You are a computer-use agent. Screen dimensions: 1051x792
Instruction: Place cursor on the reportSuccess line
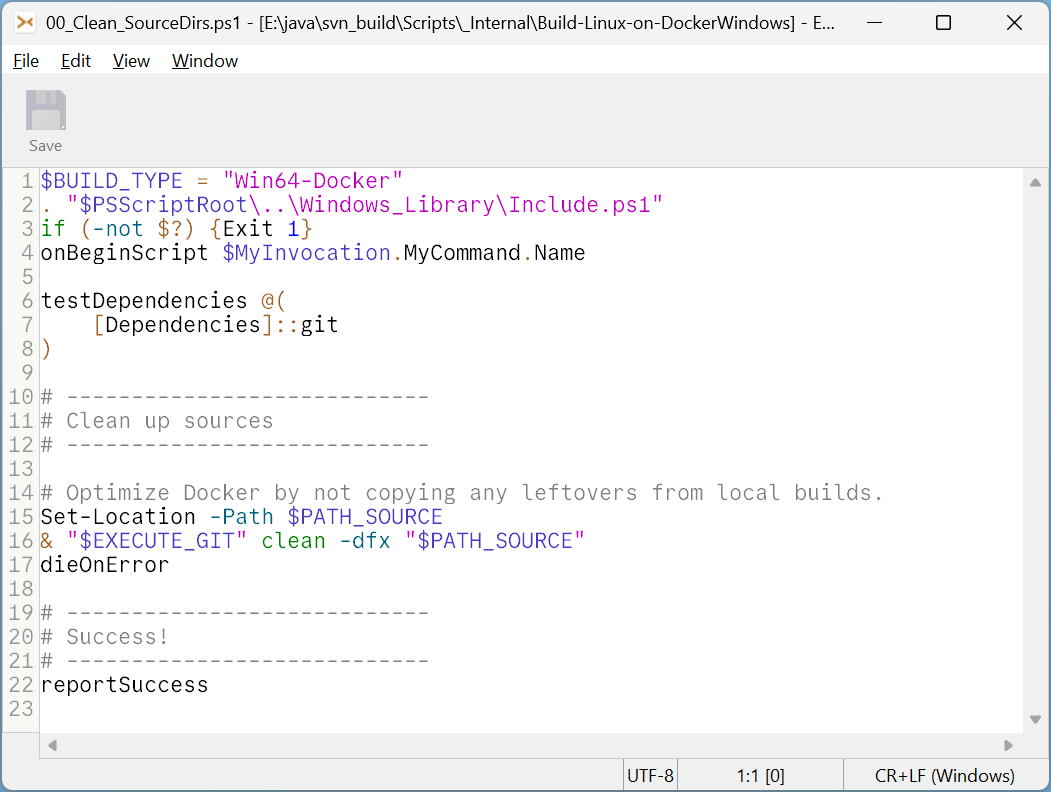tap(123, 684)
